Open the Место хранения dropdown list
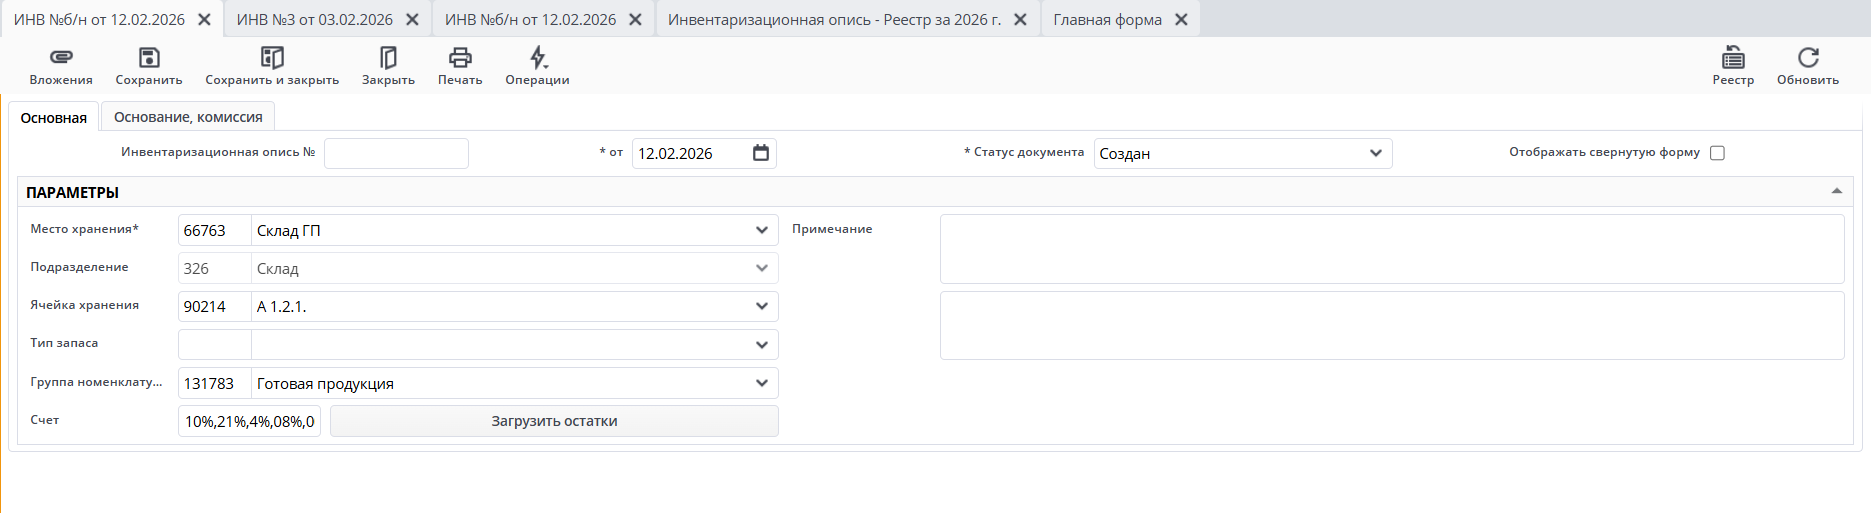Viewport: 1871px width, 513px height. tap(762, 230)
